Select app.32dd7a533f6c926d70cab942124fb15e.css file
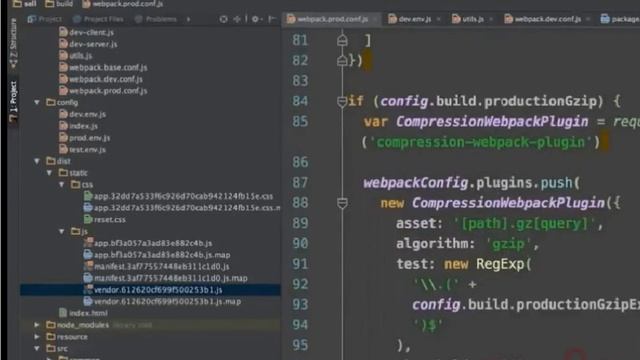 [183, 196]
